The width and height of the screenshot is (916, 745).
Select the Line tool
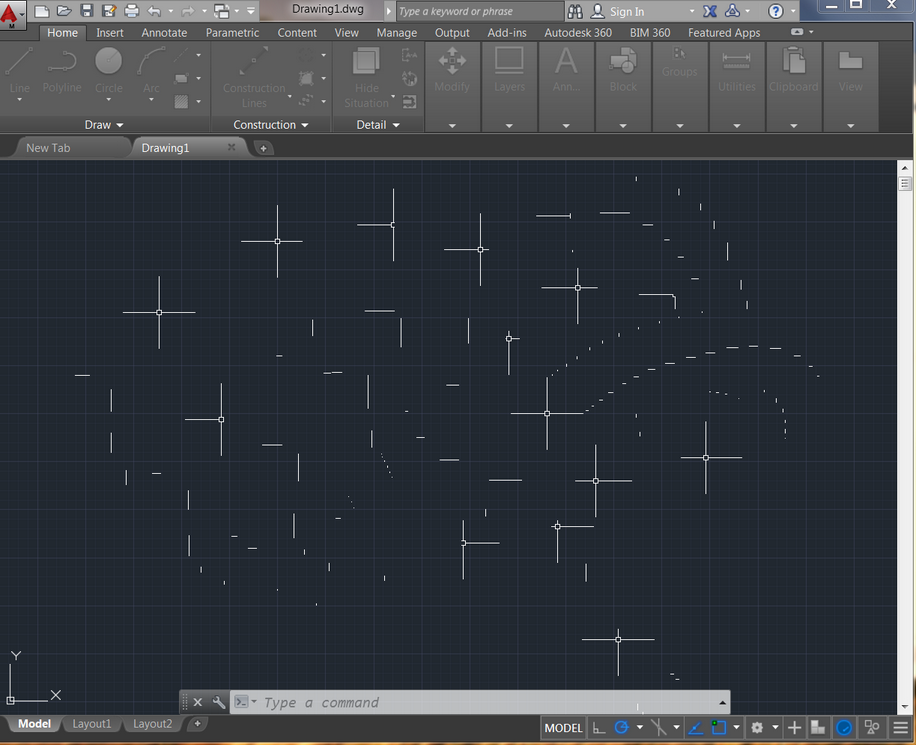(x=18, y=70)
